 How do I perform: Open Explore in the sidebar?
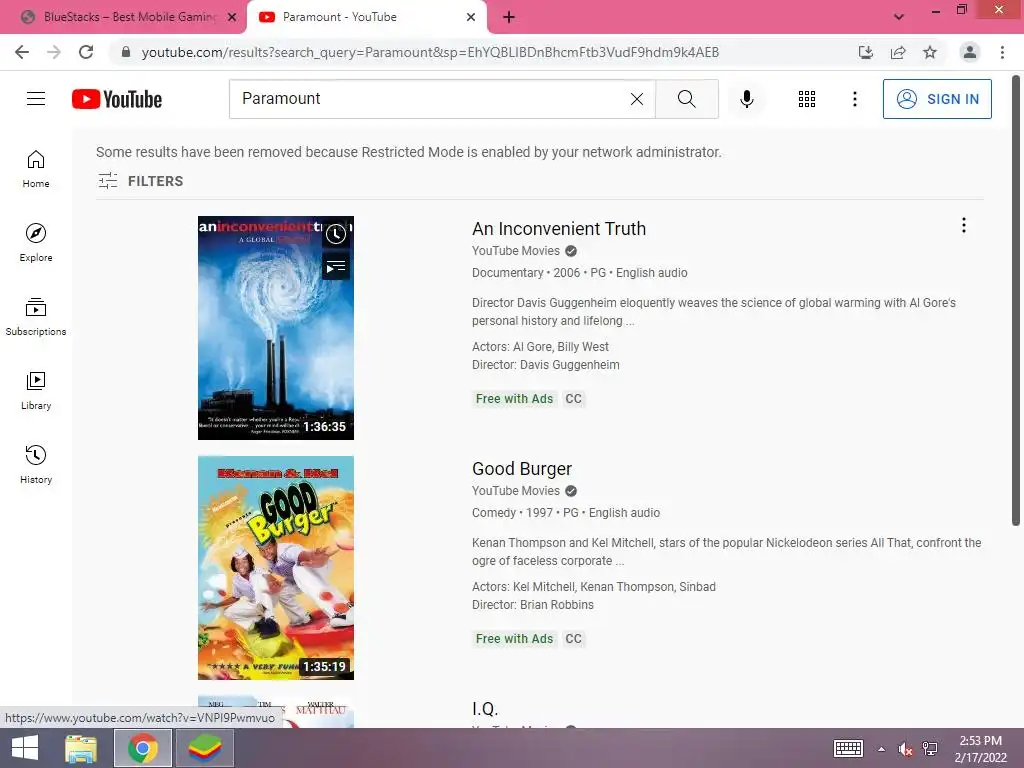36,242
